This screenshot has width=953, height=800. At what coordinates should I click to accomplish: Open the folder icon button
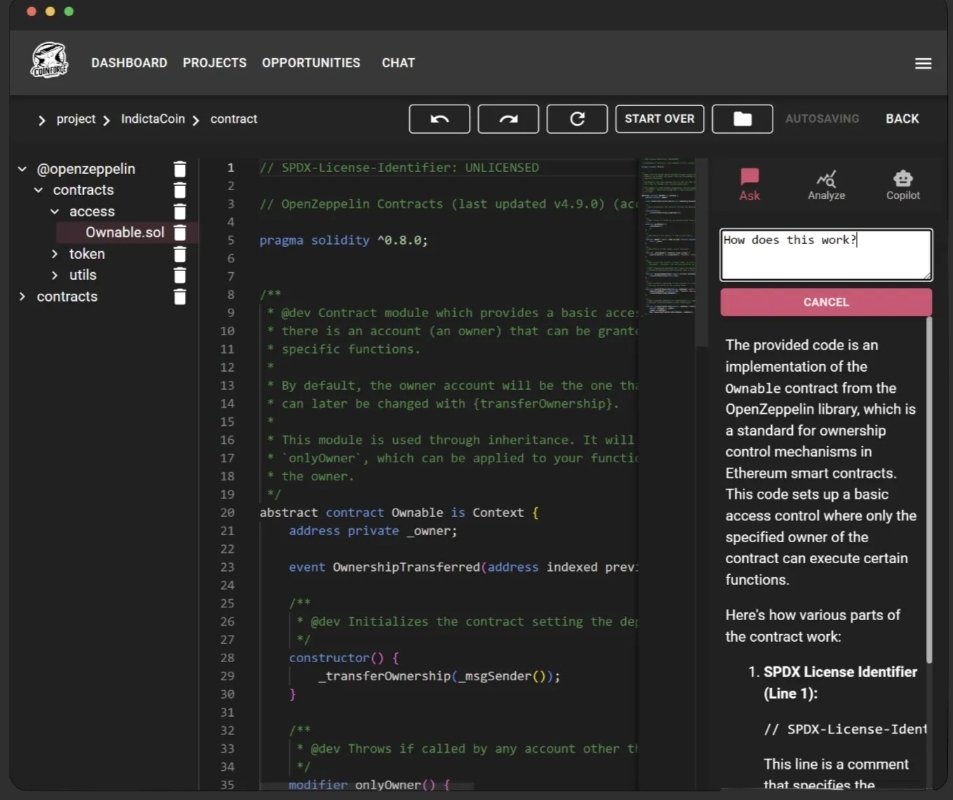coord(742,119)
